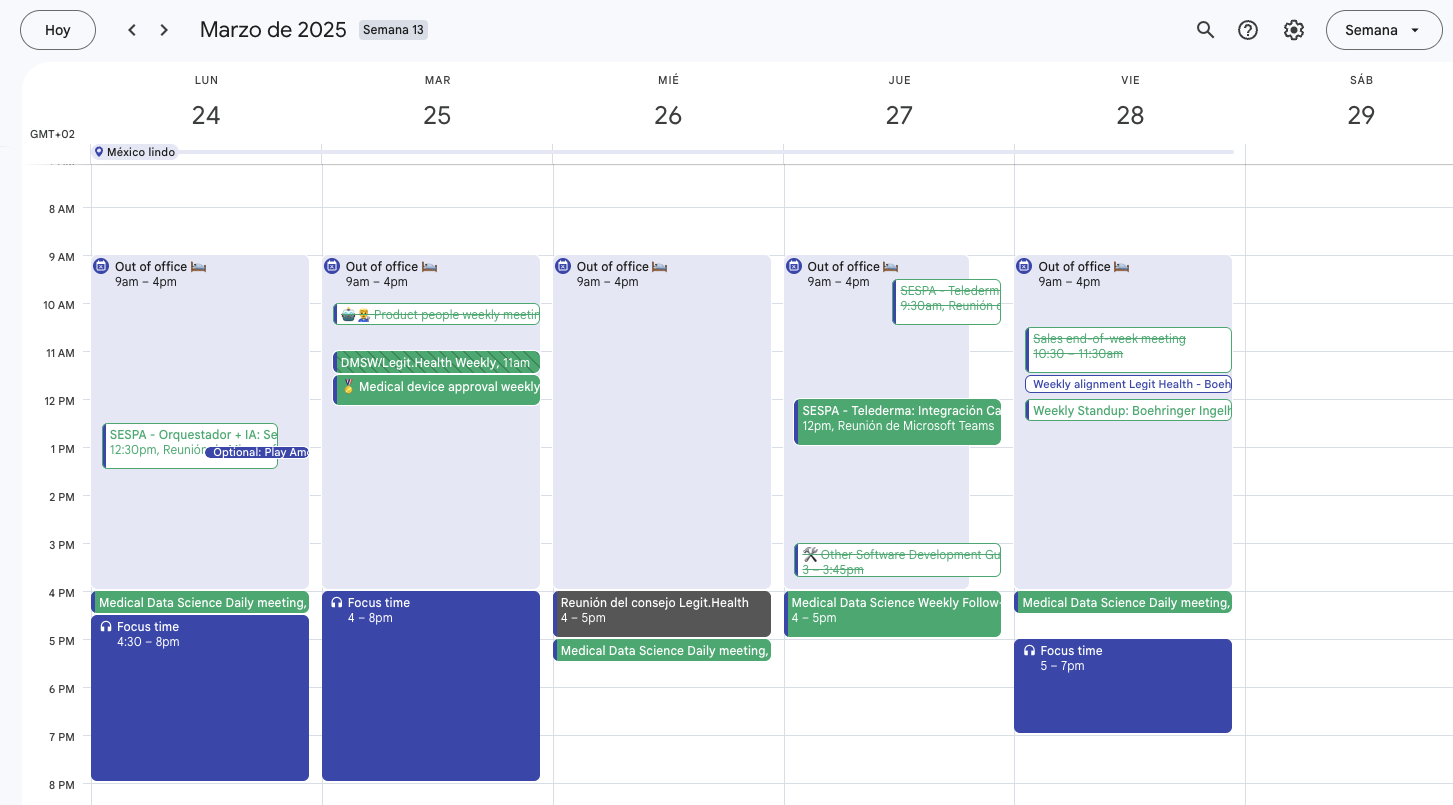Select Friday 28 day header

tap(1130, 115)
